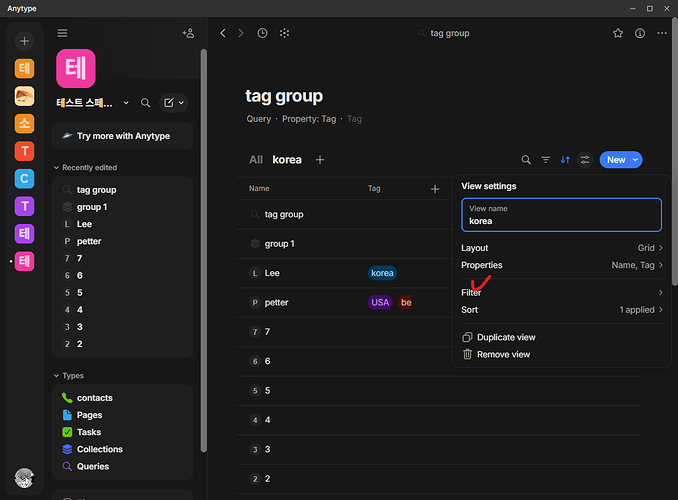Open the new object type dropdown chevron
Image resolution: width=678 pixels, height=500 pixels.
click(x=181, y=103)
